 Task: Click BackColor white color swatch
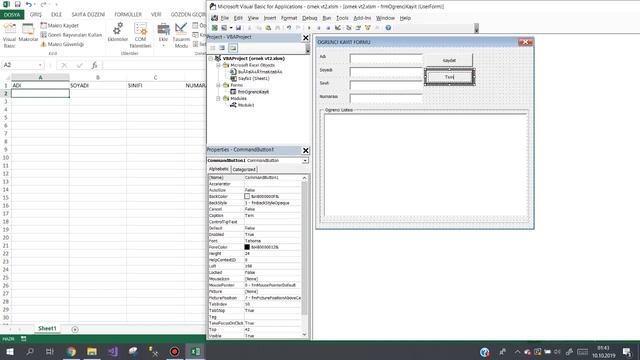(x=247, y=196)
